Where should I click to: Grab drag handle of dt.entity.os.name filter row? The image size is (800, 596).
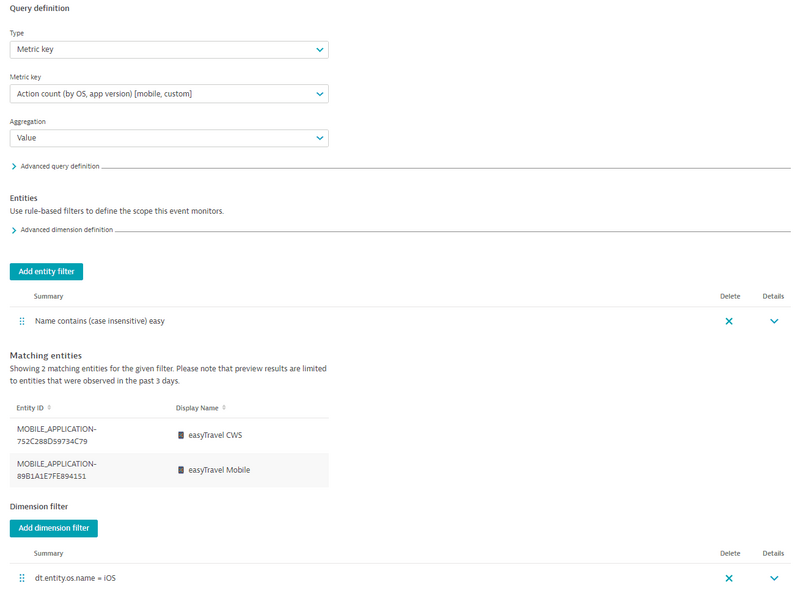click(x=22, y=578)
